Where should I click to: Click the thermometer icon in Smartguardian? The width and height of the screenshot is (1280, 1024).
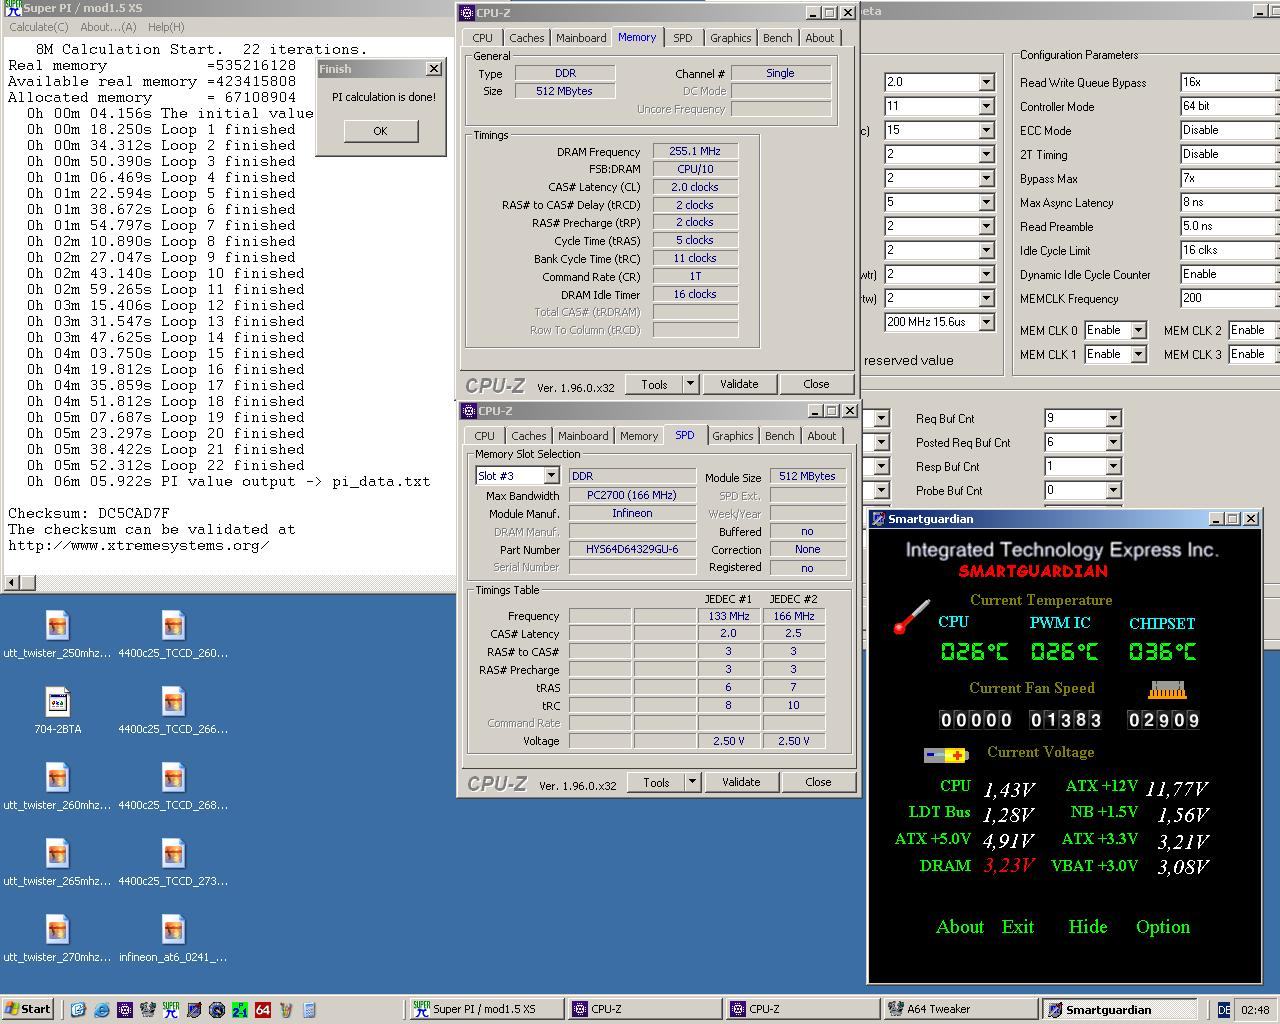click(911, 617)
